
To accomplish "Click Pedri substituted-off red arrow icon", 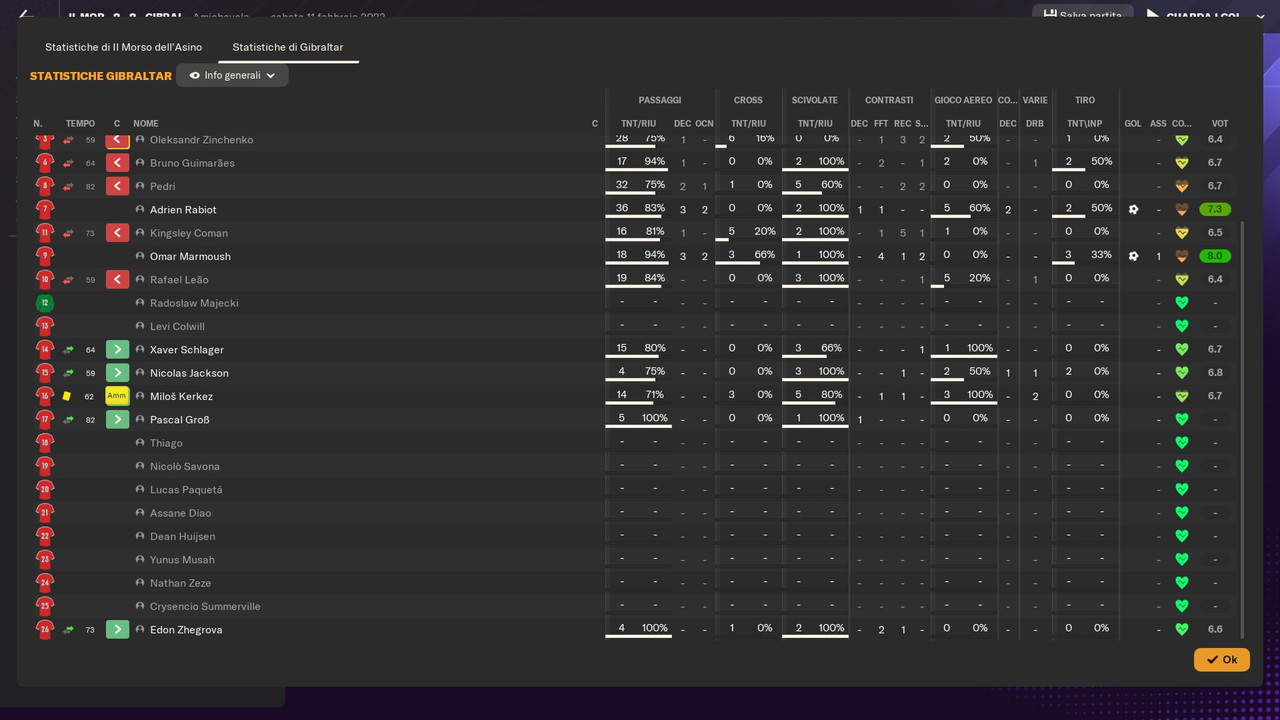I will (117, 186).
